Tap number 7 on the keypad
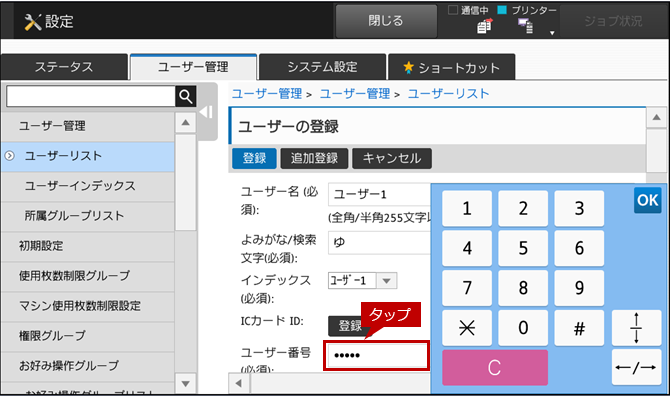670x396 pixels. (x=467, y=288)
